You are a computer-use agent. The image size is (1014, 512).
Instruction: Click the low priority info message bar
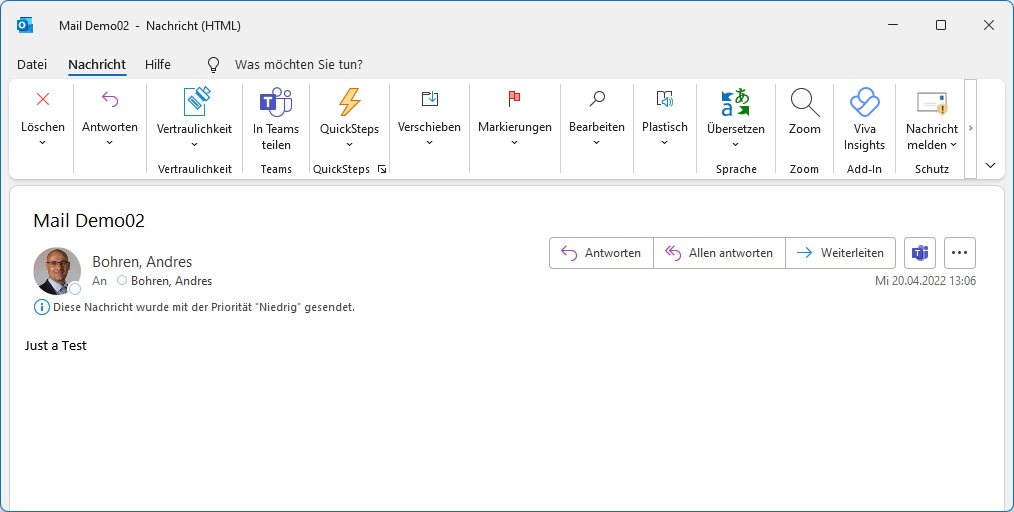pyautogui.click(x=194, y=307)
